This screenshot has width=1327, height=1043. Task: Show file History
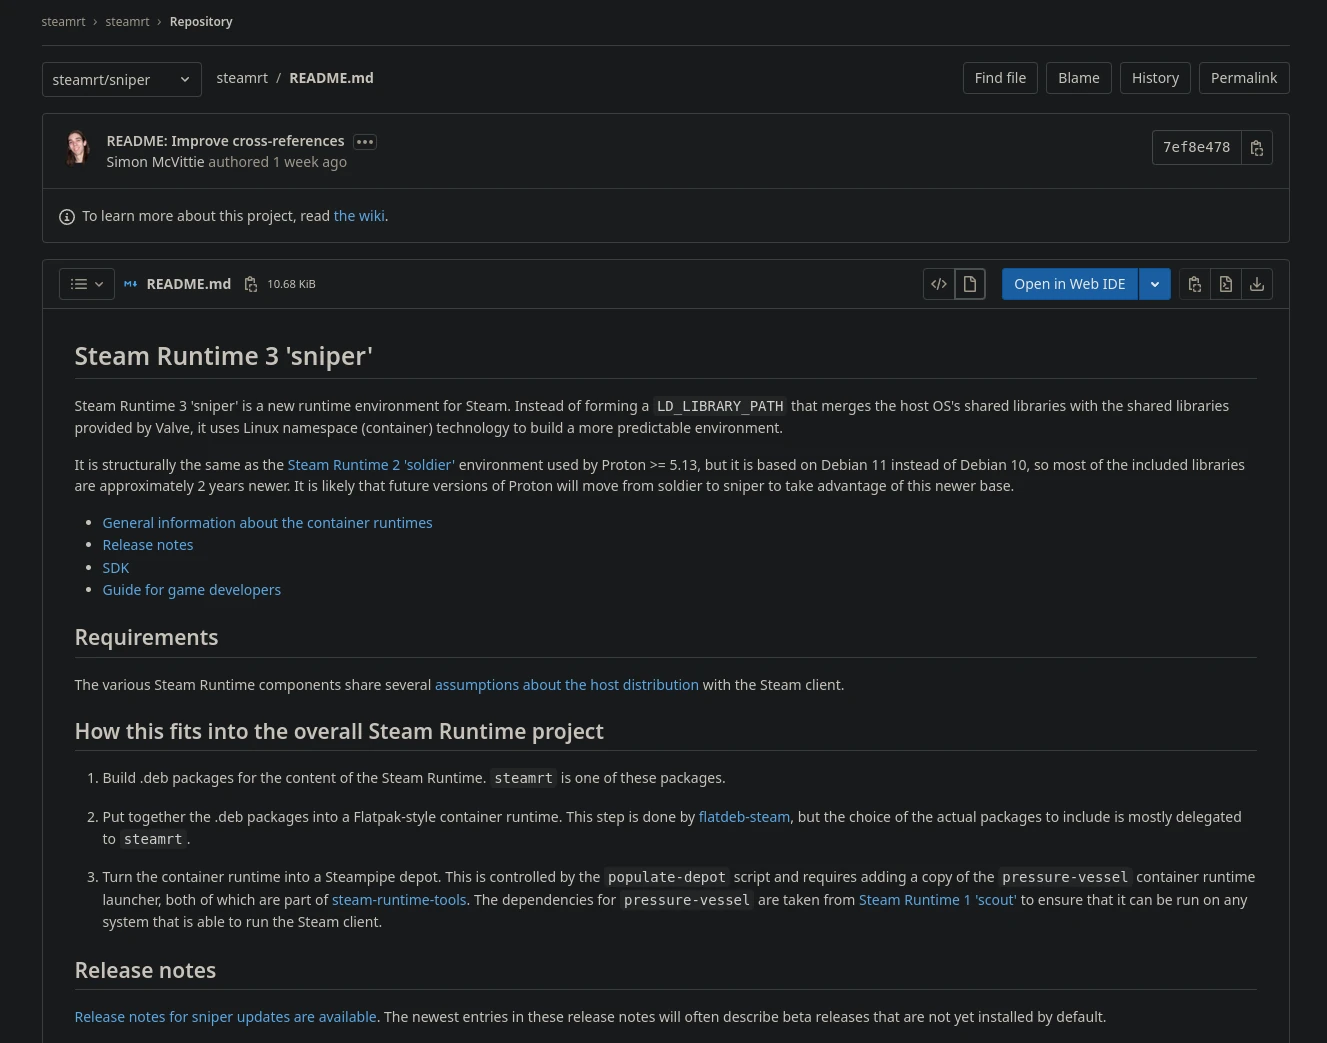click(x=1155, y=78)
